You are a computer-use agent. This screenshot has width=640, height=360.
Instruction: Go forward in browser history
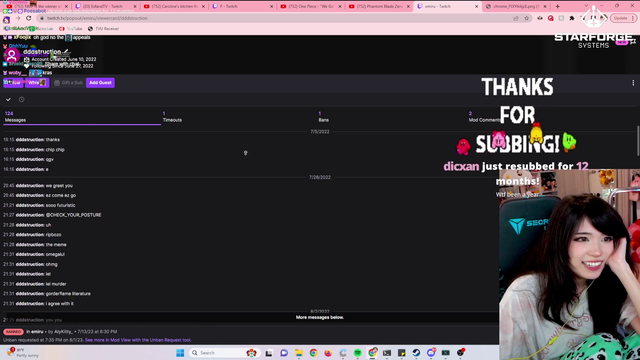[18, 18]
